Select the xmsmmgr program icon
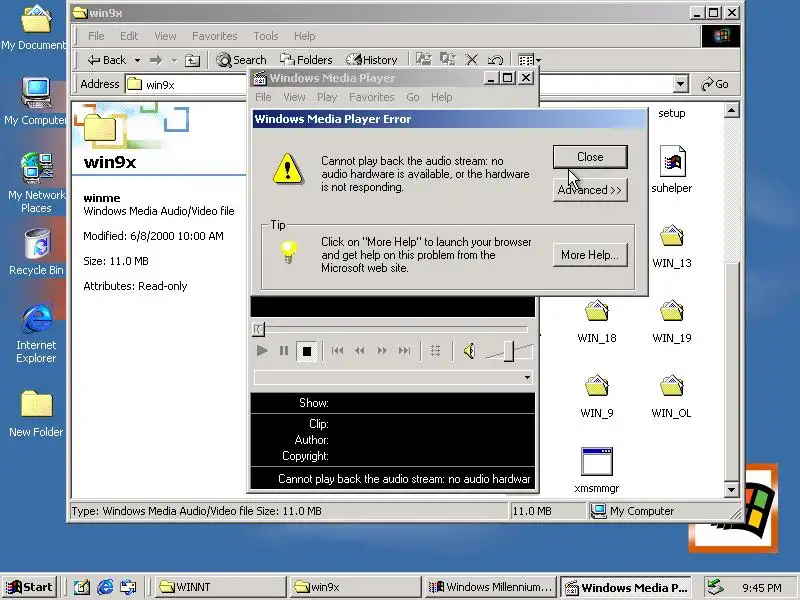Screen dimensions: 800x600 point(596,470)
